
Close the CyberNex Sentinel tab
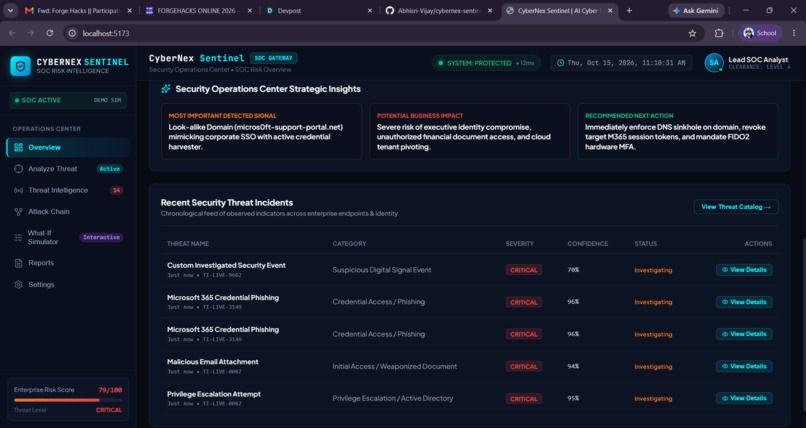coord(610,10)
